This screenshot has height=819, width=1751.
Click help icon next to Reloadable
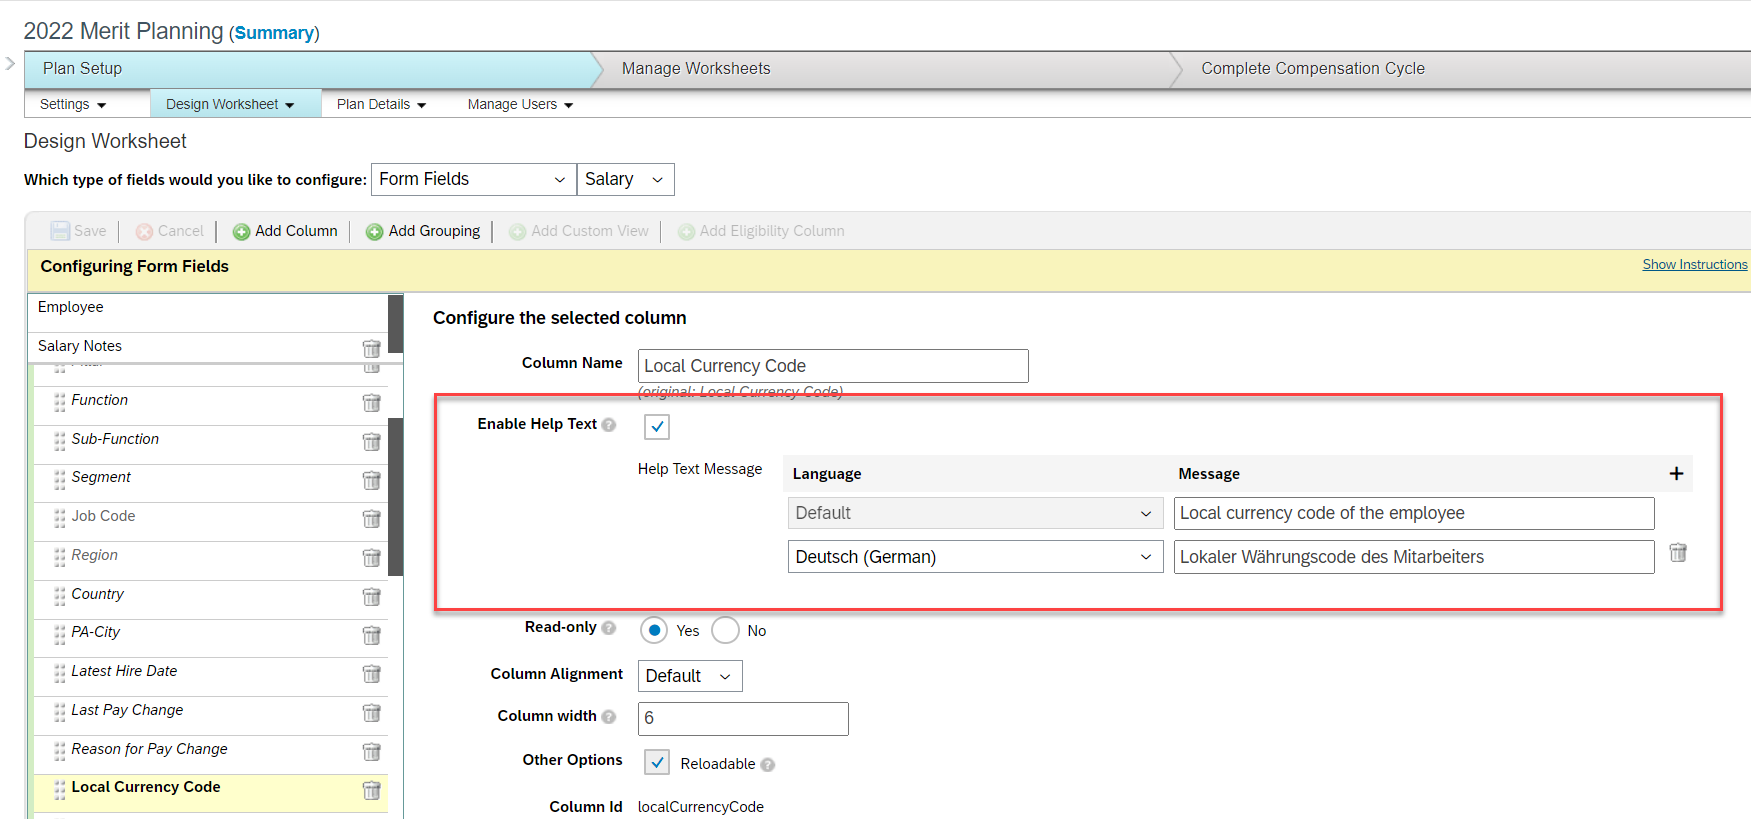pyautogui.click(x=767, y=765)
